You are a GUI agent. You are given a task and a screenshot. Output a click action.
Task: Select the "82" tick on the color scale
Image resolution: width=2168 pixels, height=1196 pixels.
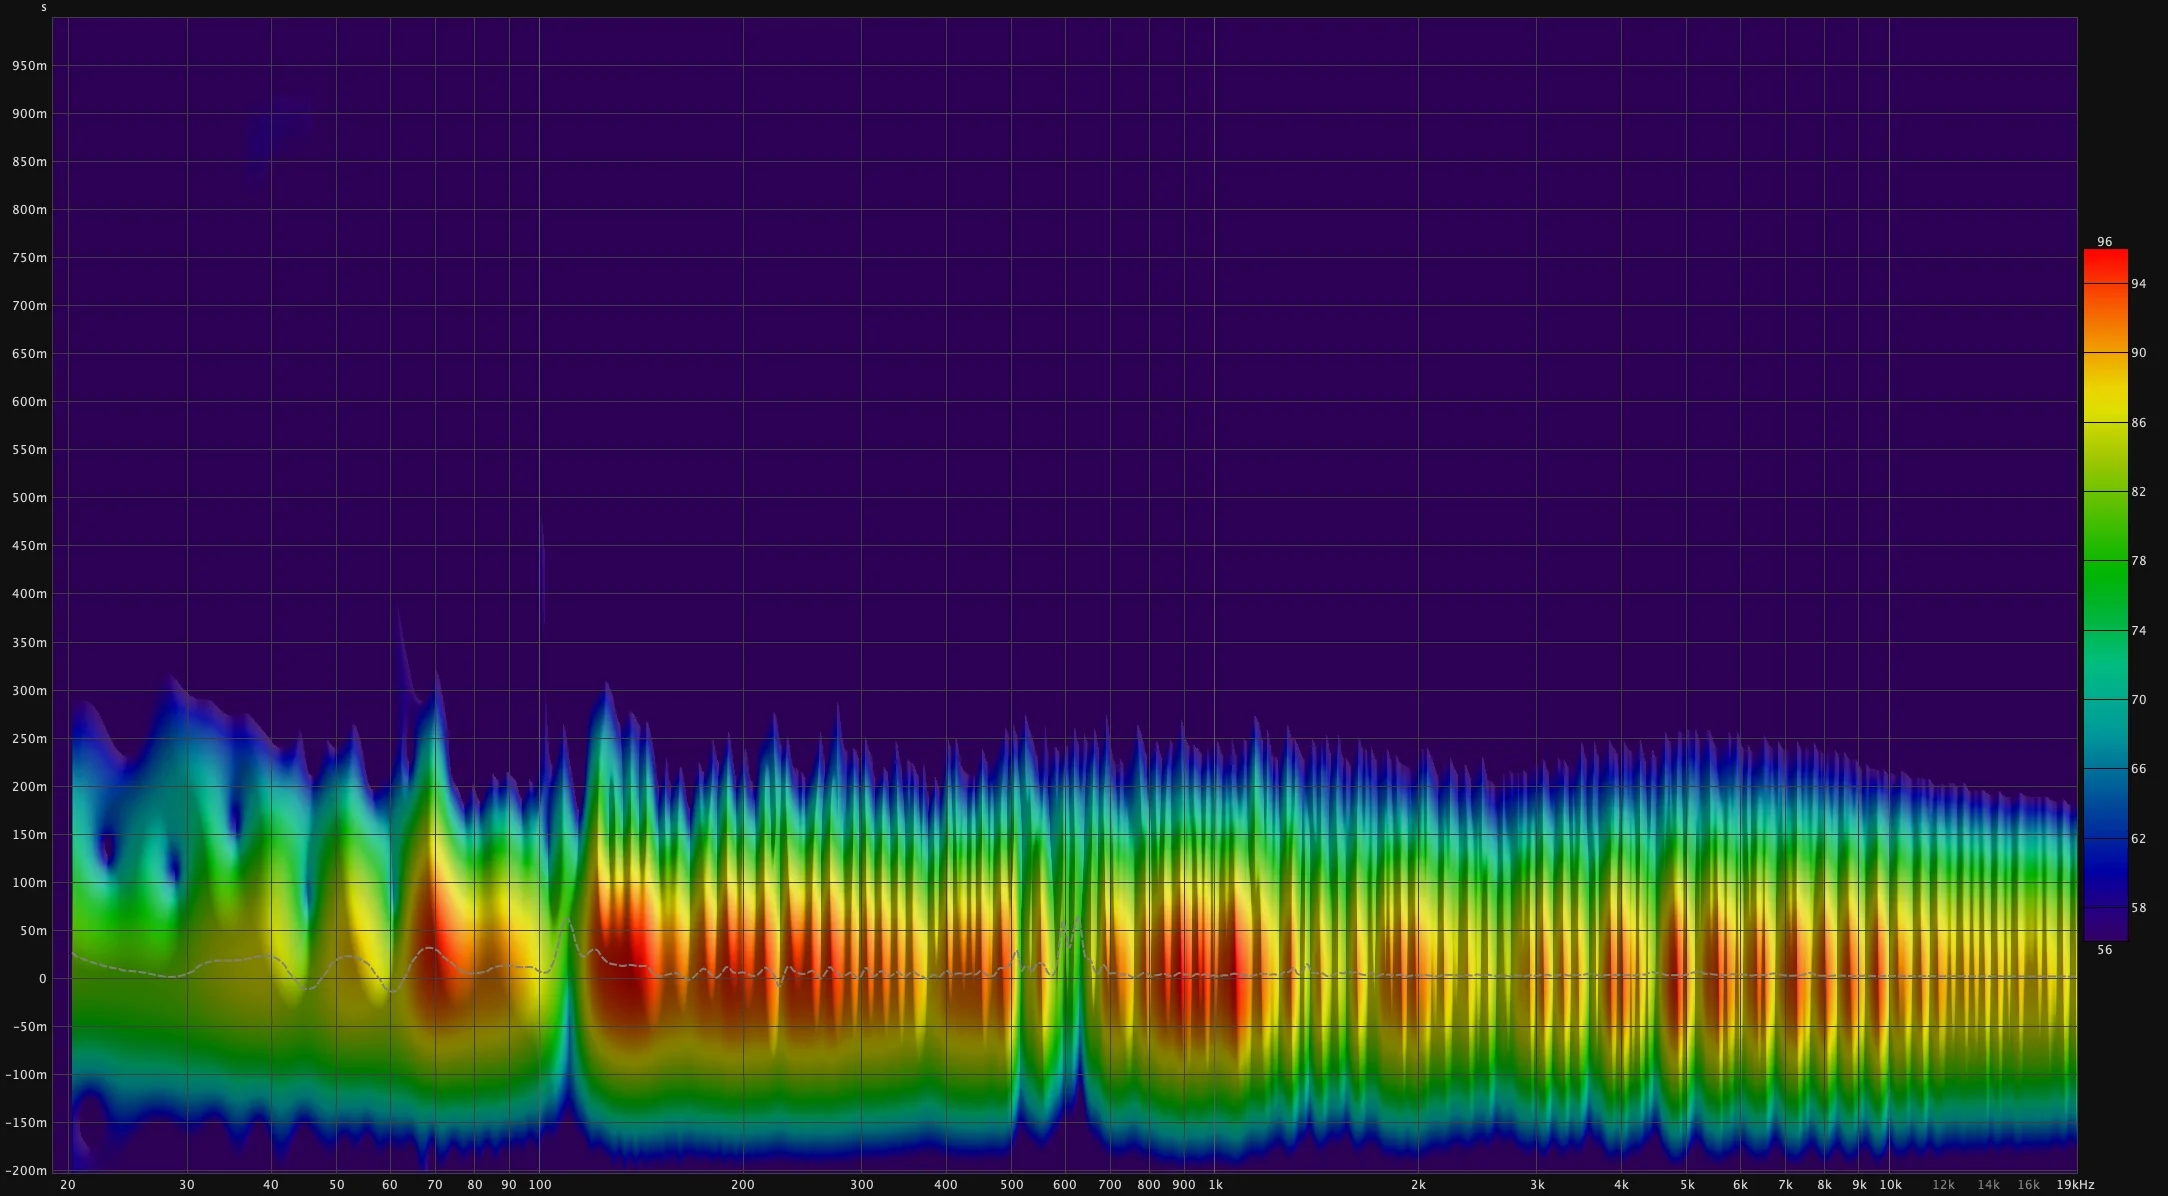[2138, 492]
